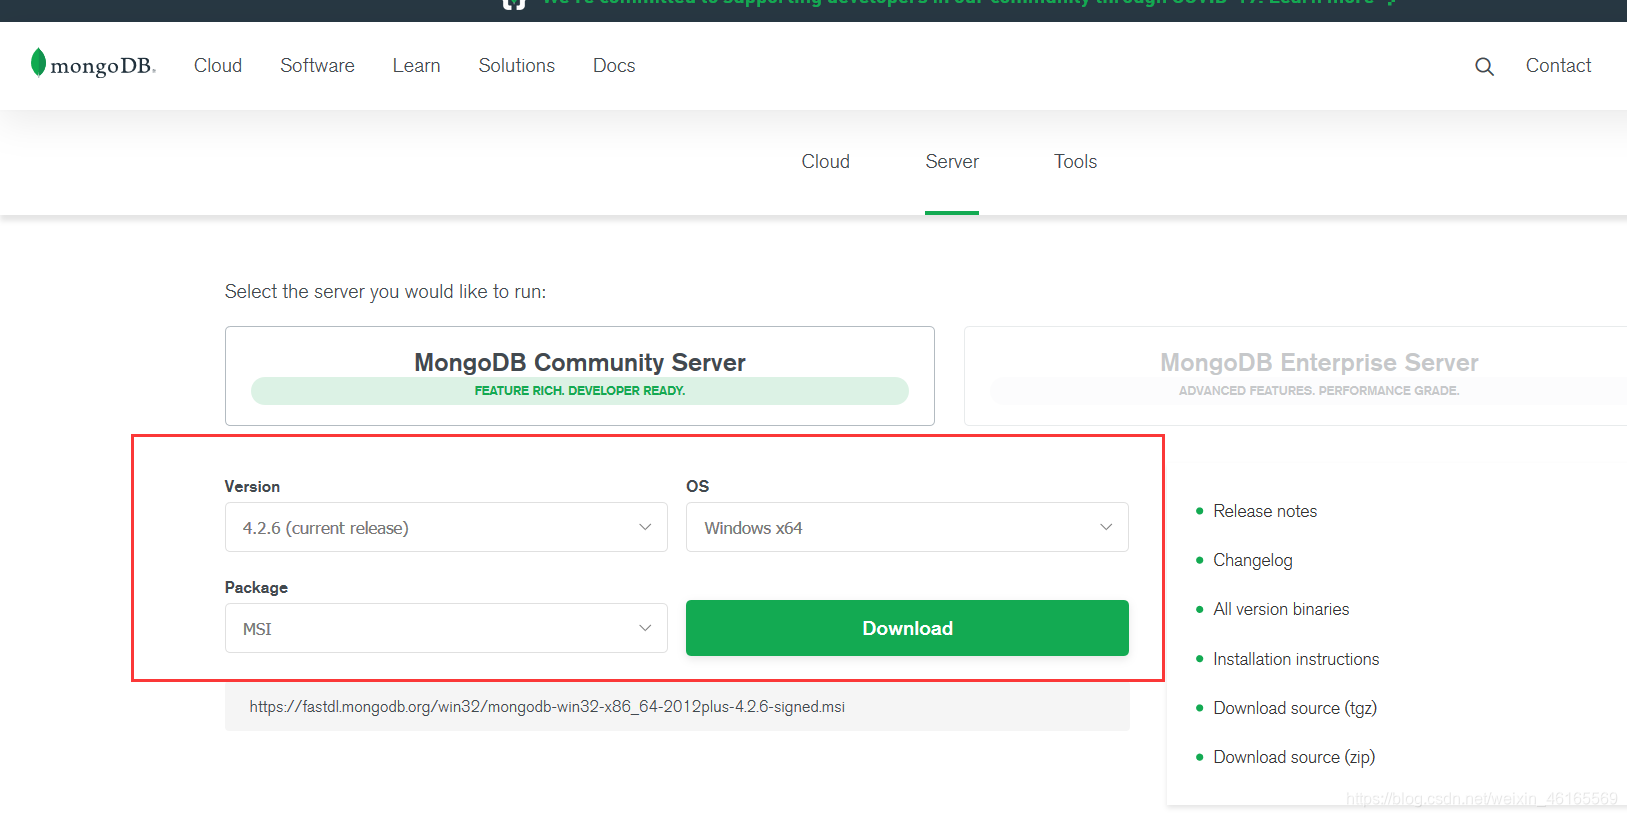Click the MongoDB leaf logo
The width and height of the screenshot is (1627, 817).
click(x=93, y=64)
